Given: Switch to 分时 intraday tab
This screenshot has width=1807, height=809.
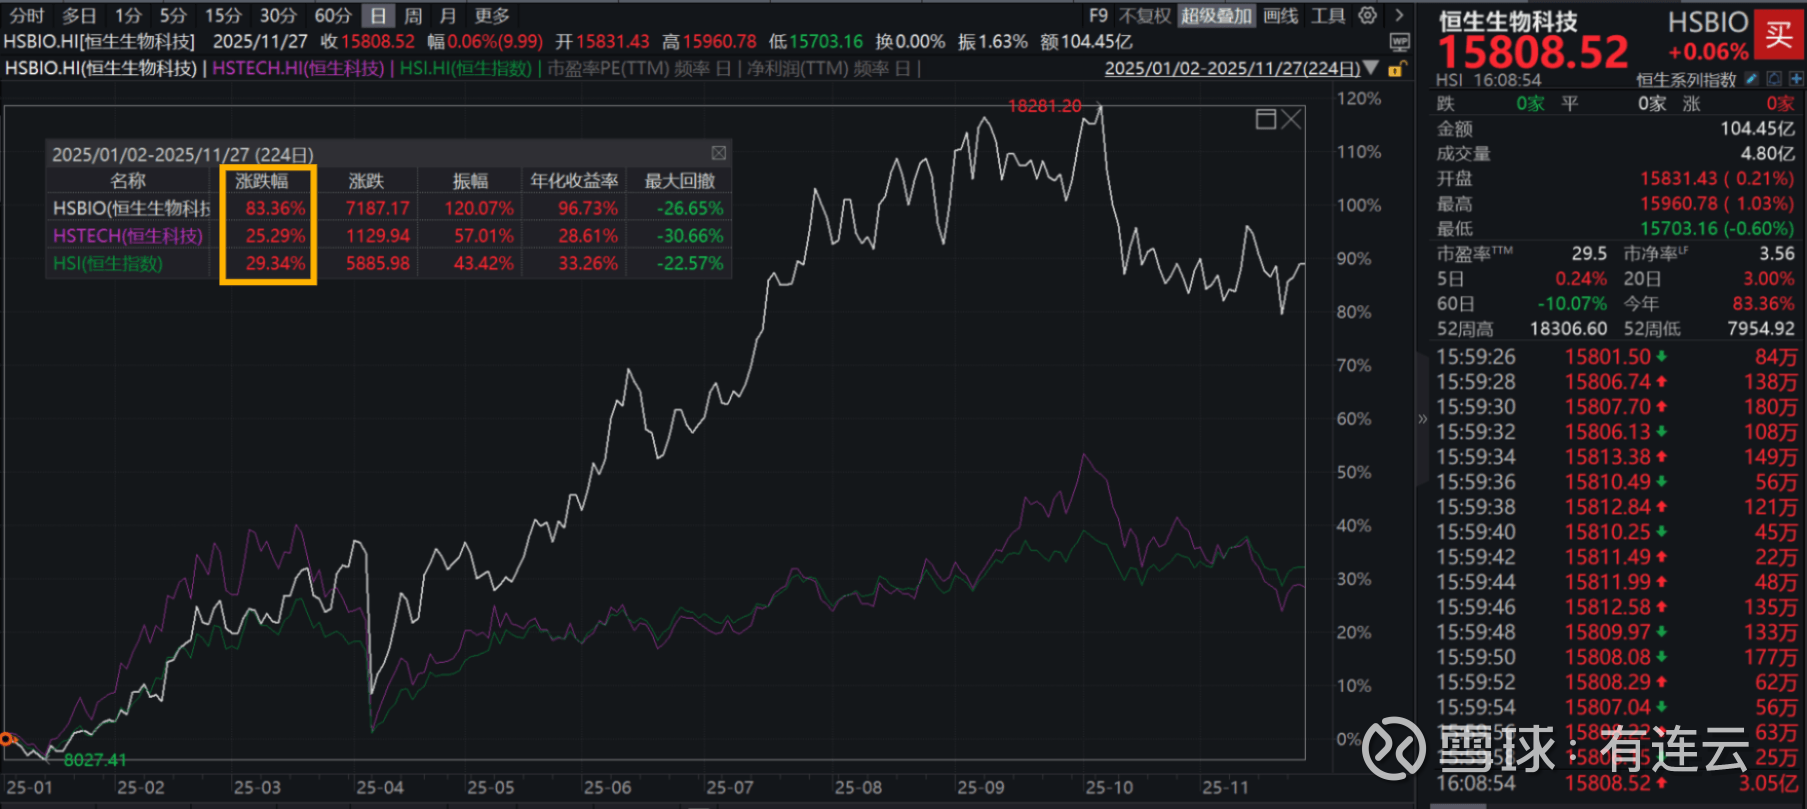Looking at the screenshot, I should [27, 16].
